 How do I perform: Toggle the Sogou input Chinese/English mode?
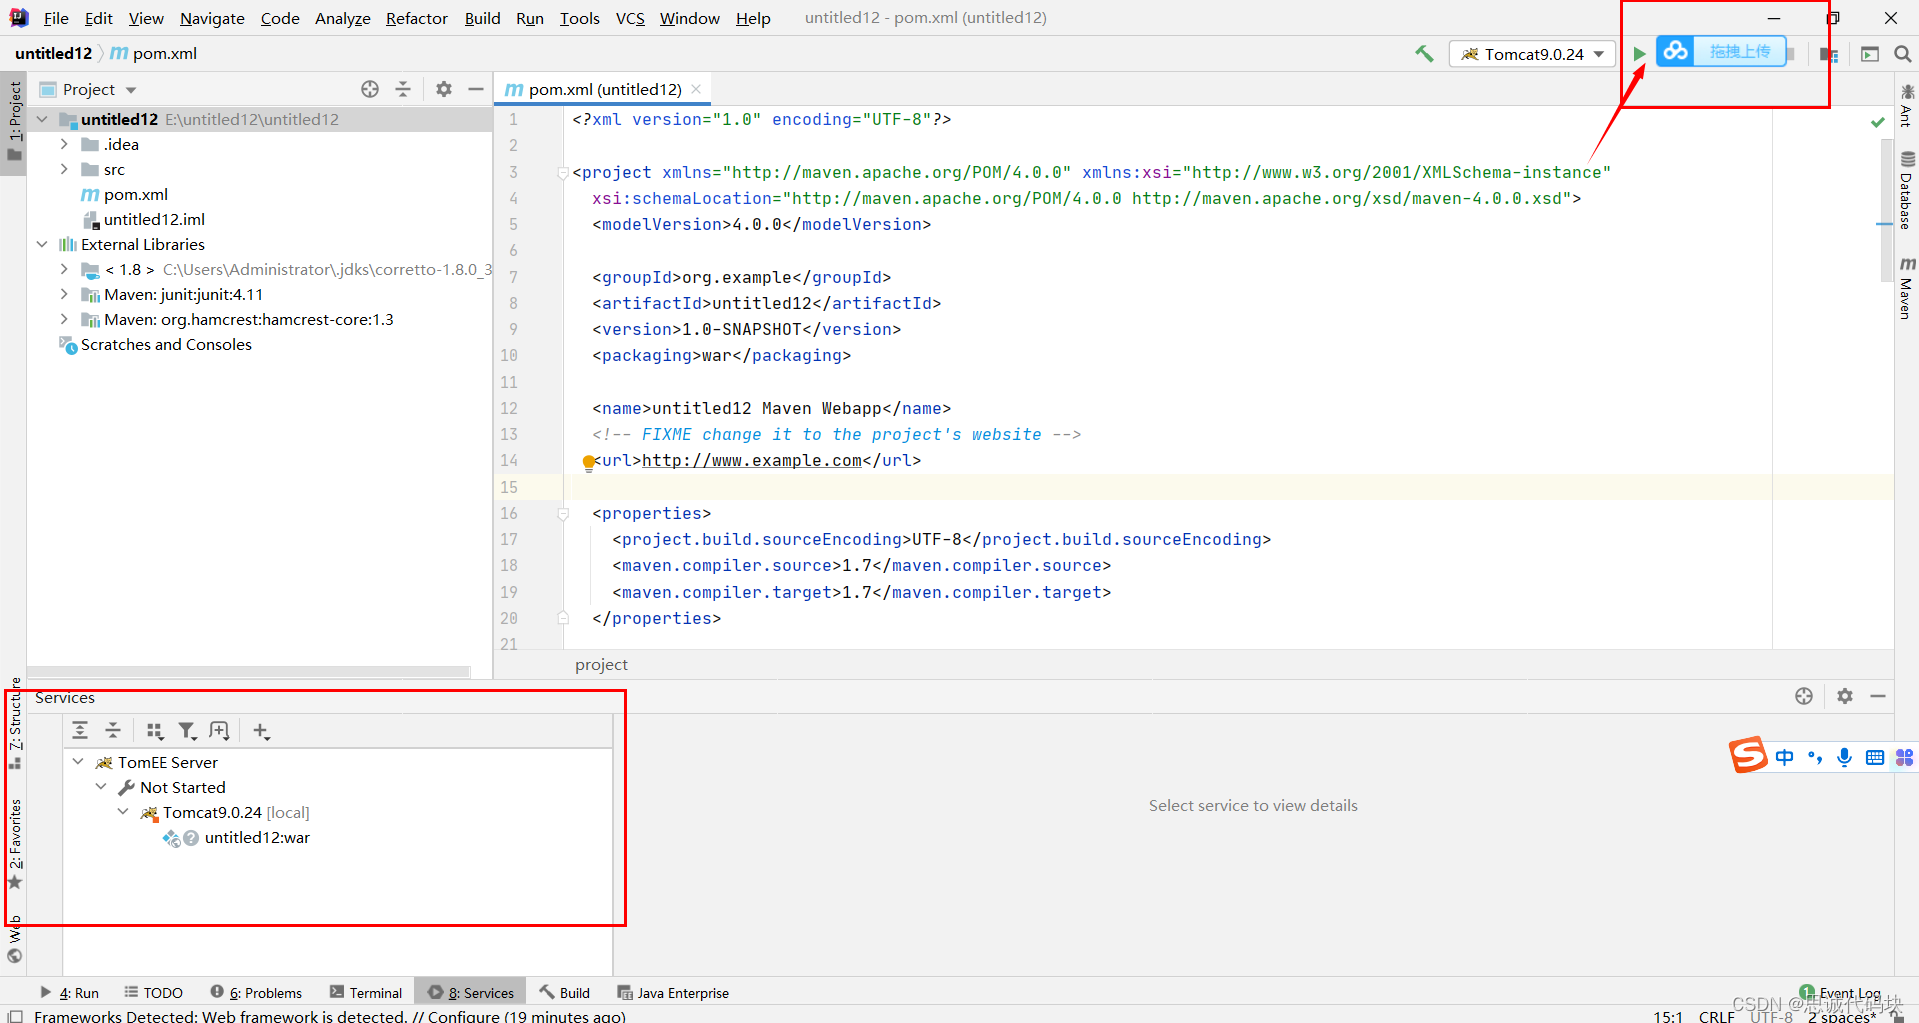(x=1785, y=757)
